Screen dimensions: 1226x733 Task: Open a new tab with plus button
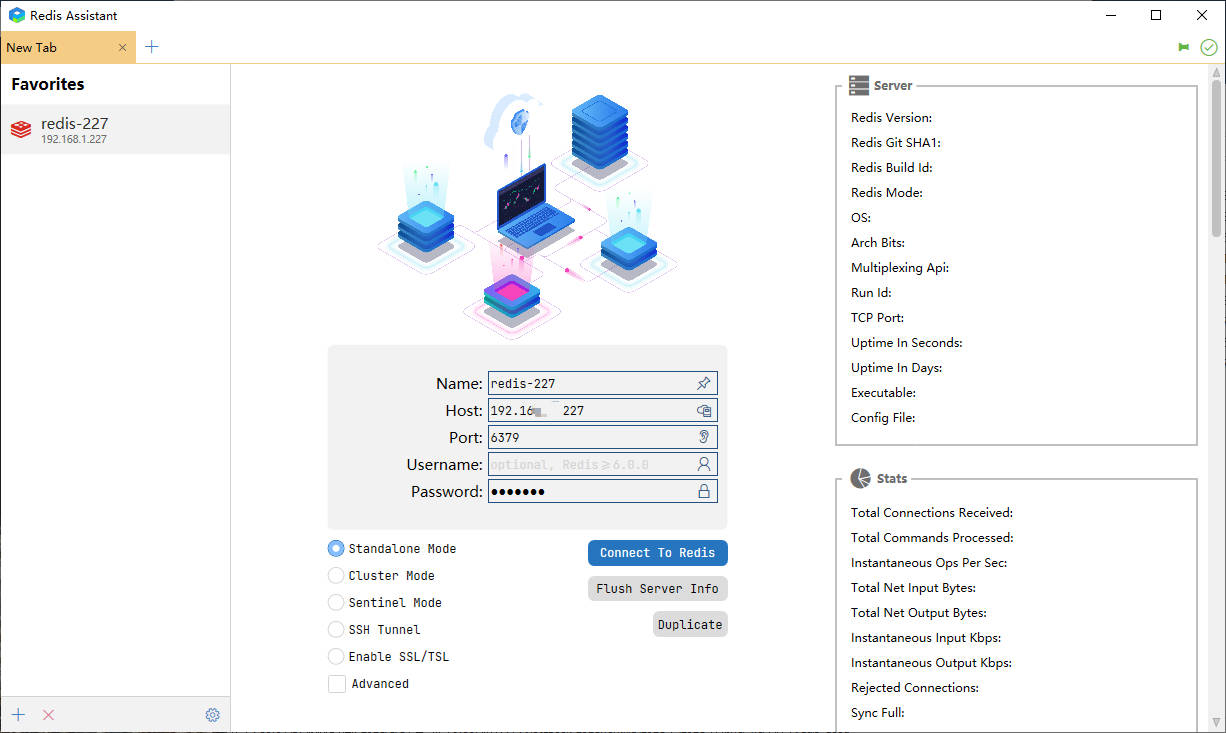(x=152, y=47)
